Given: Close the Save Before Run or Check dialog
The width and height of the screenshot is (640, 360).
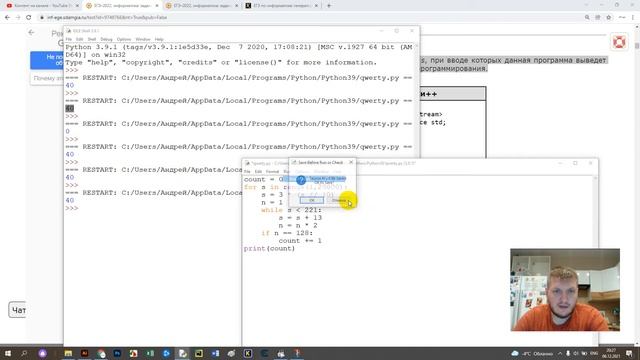Looking at the screenshot, I should click(x=351, y=162).
